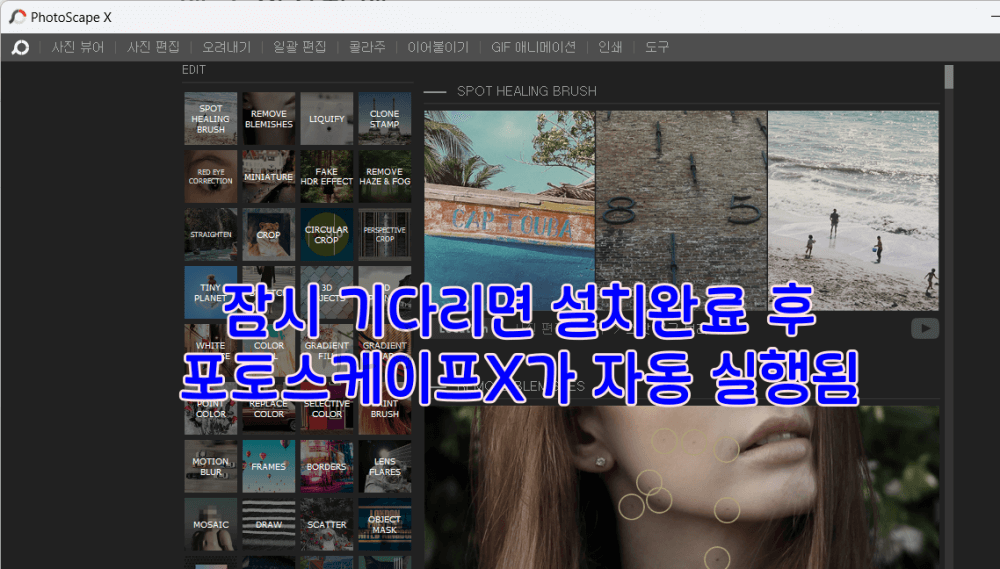Select the Selective Color tile

pyautogui.click(x=327, y=409)
